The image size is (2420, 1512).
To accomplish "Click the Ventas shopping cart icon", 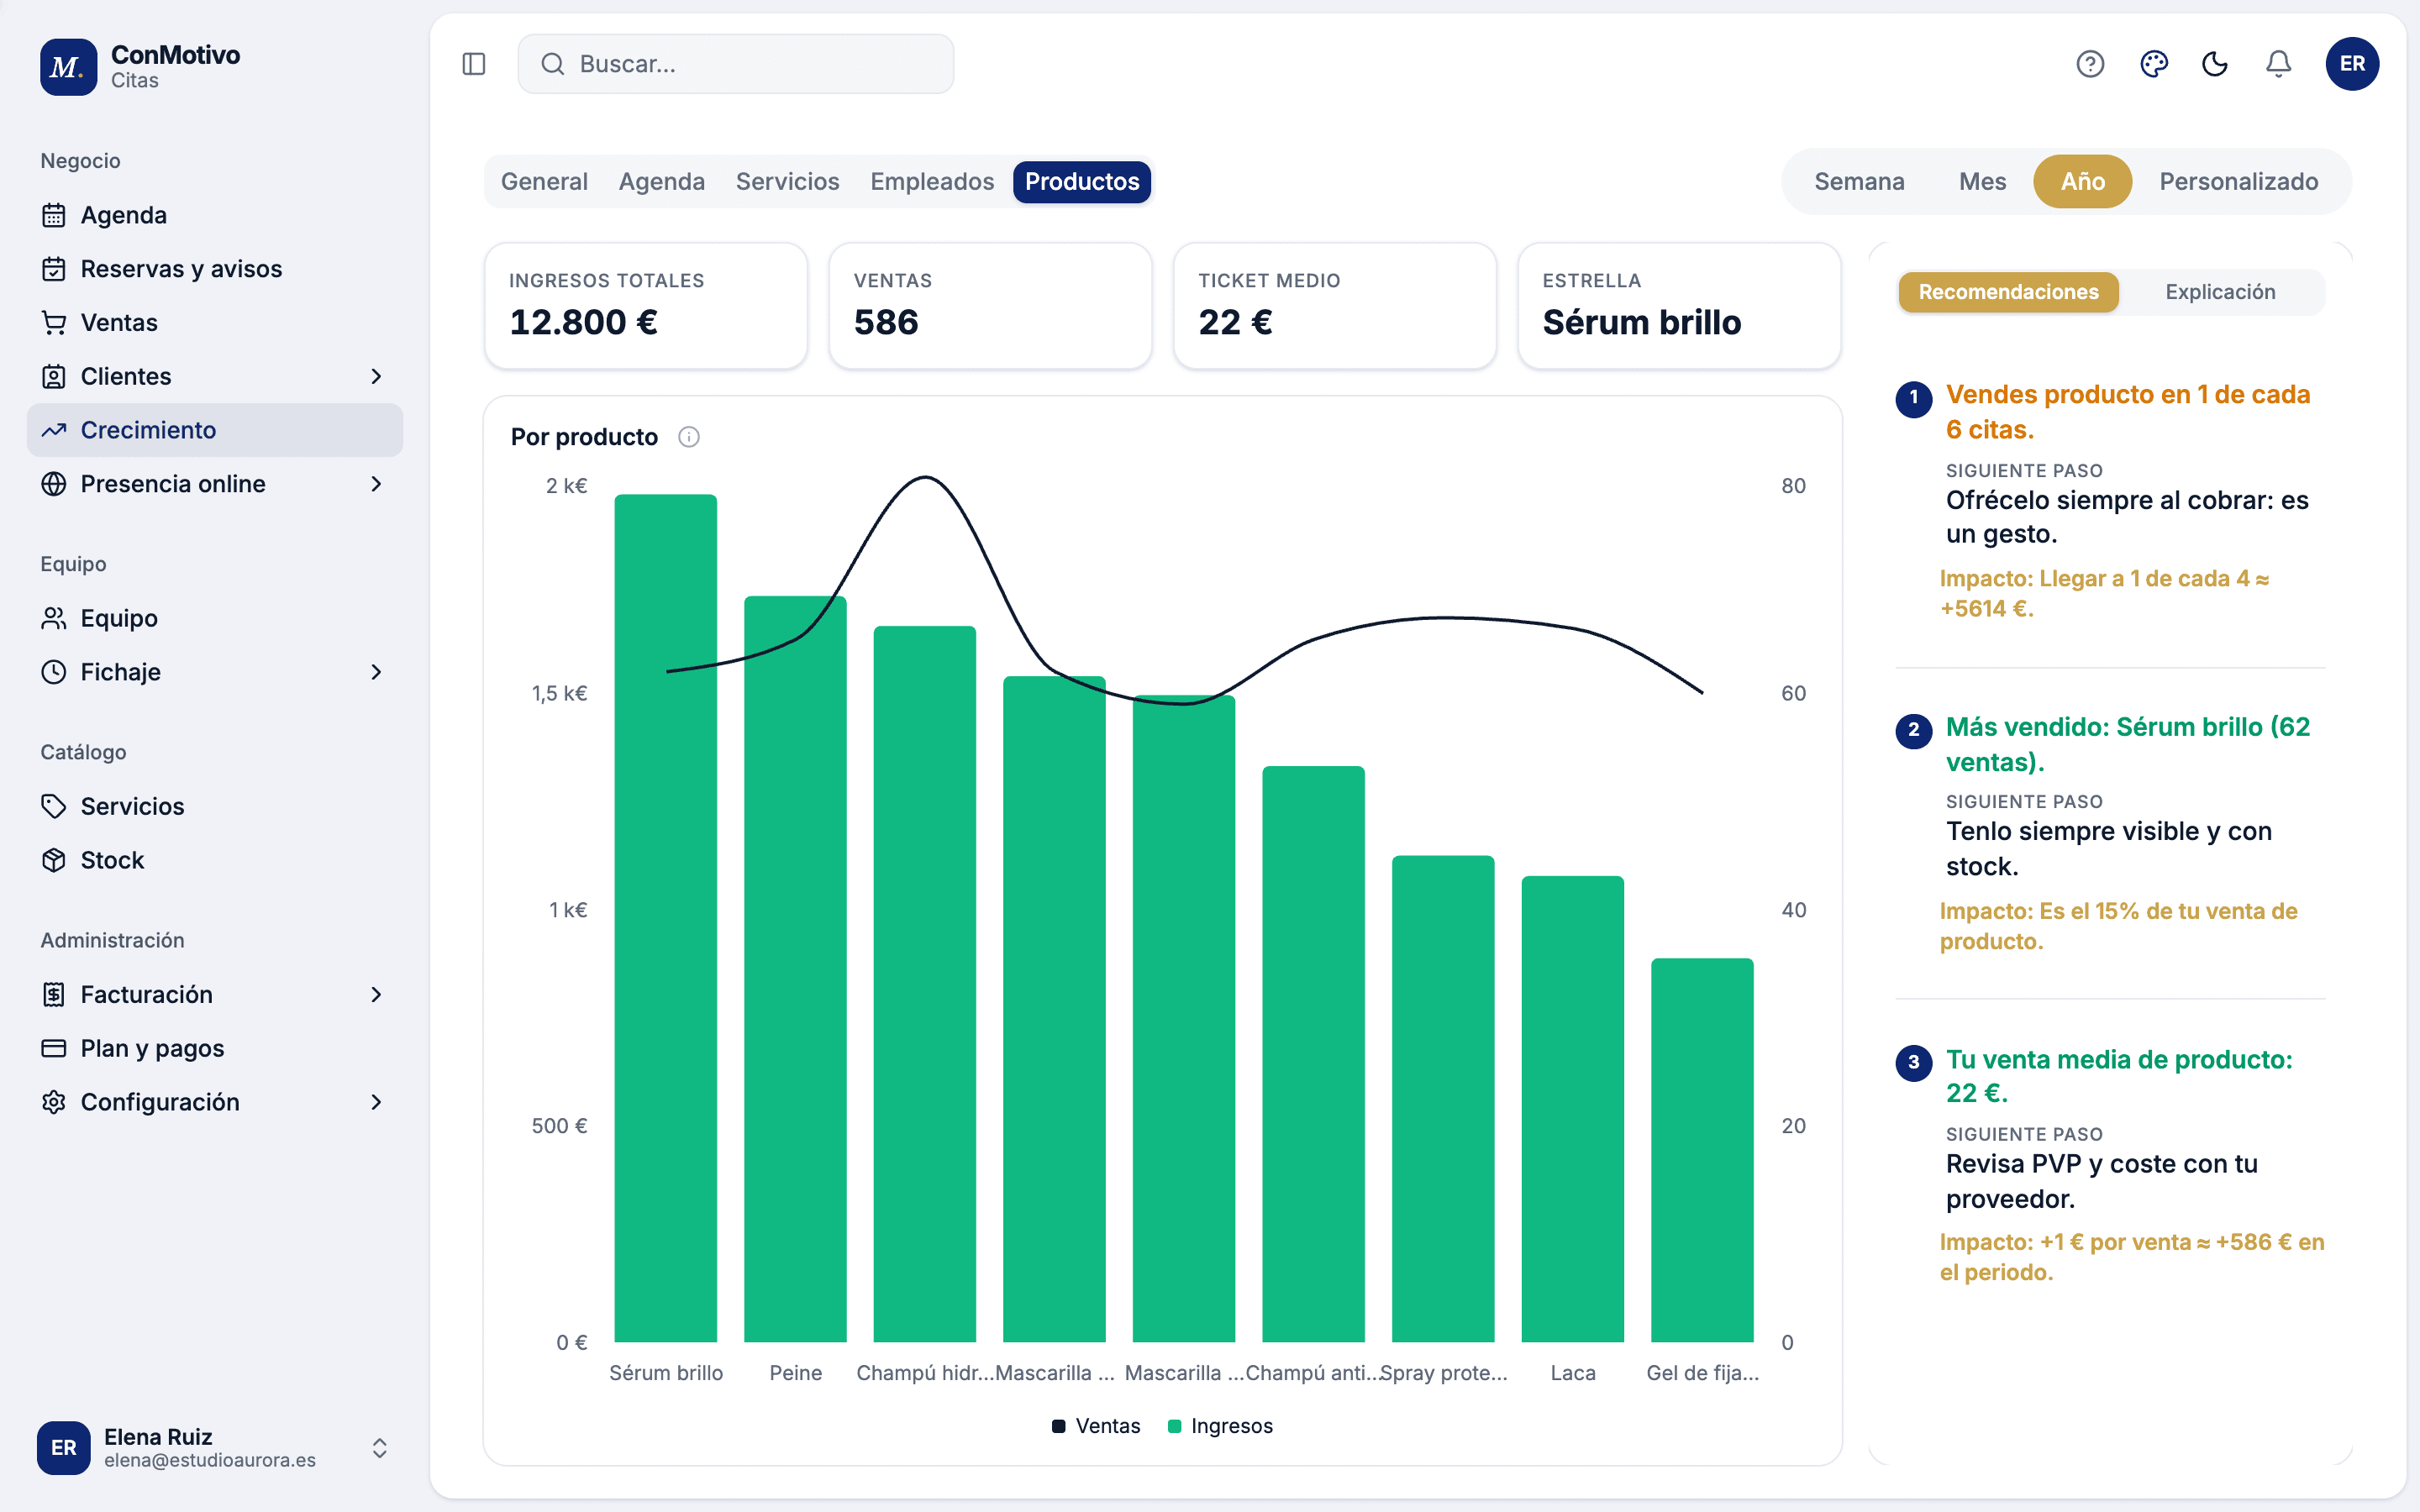I will (x=54, y=323).
